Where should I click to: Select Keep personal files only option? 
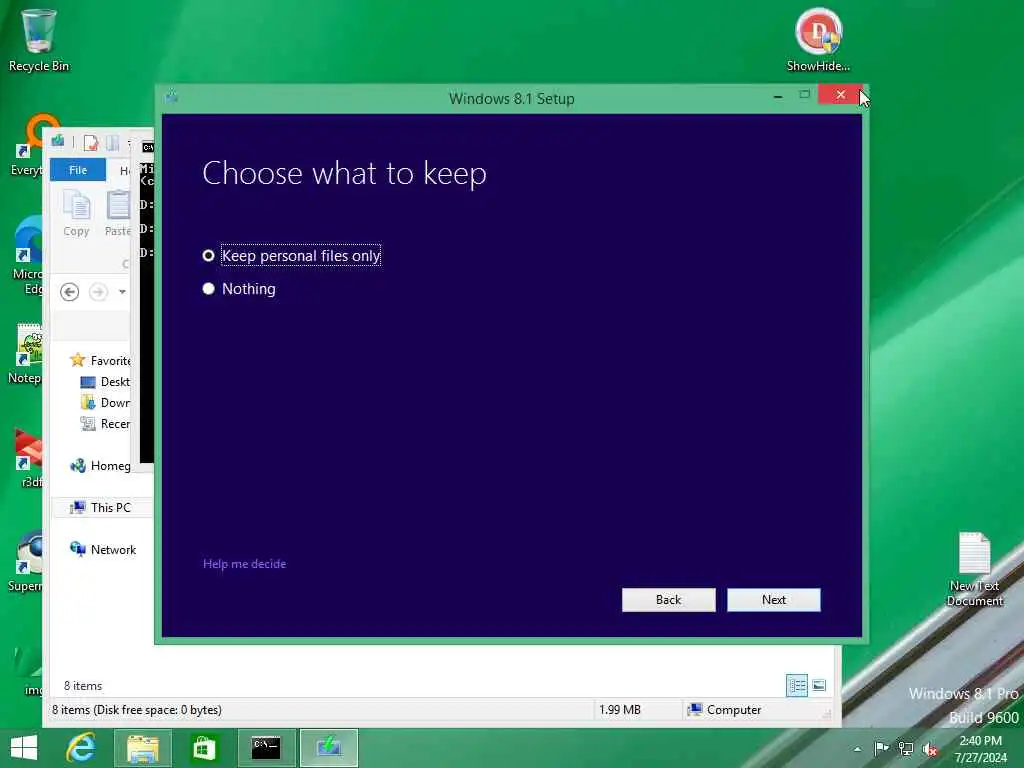click(292, 255)
